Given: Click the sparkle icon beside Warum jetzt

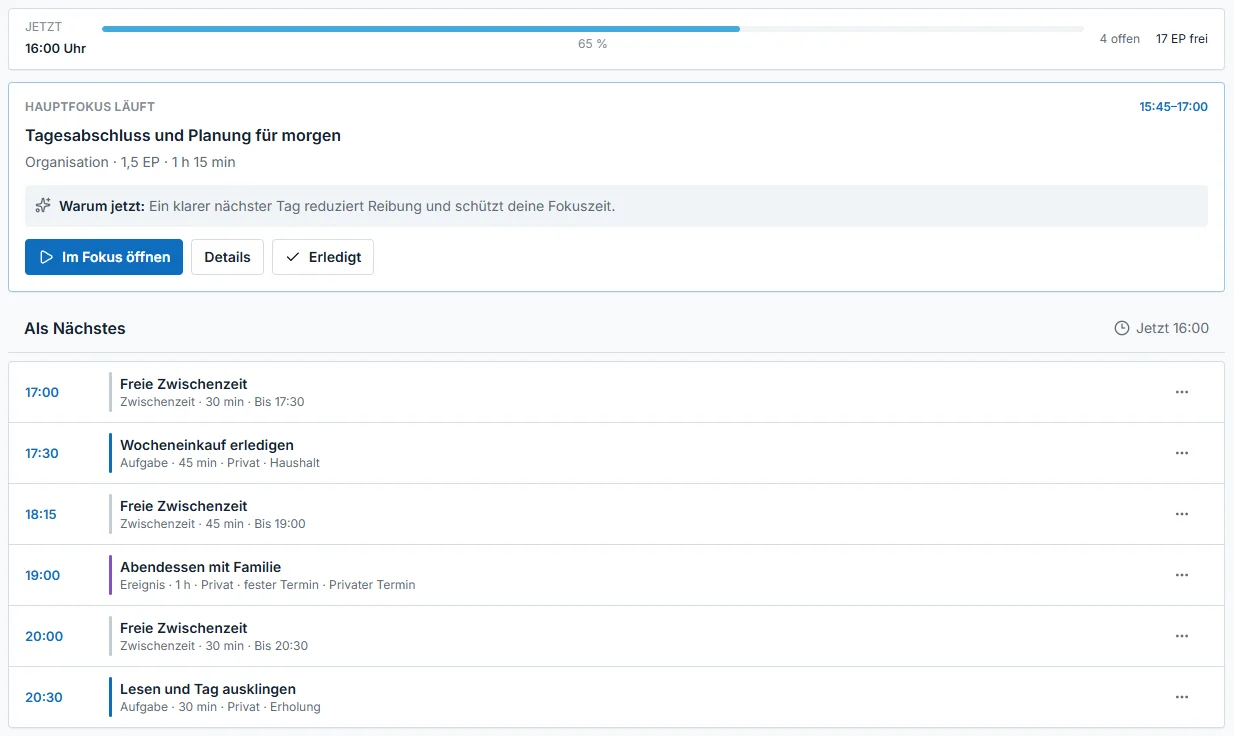Looking at the screenshot, I should click(43, 206).
